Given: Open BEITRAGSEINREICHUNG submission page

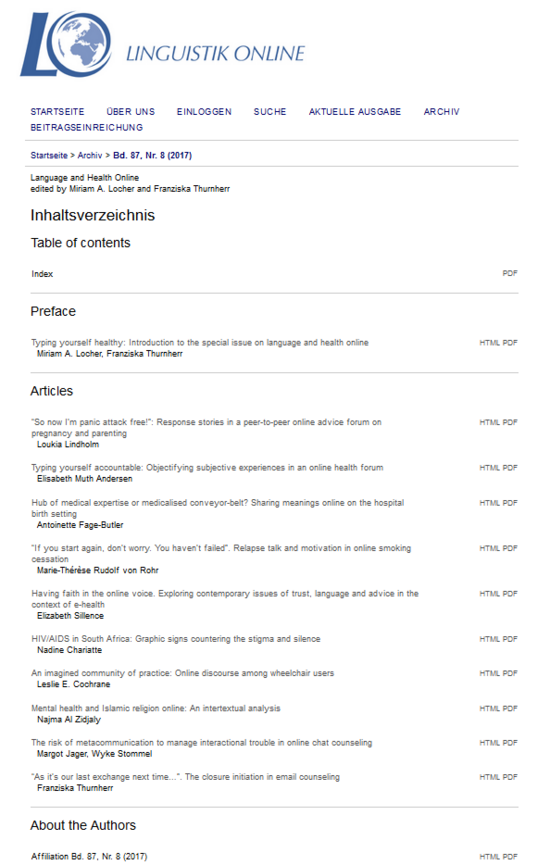Looking at the screenshot, I should coord(87,127).
